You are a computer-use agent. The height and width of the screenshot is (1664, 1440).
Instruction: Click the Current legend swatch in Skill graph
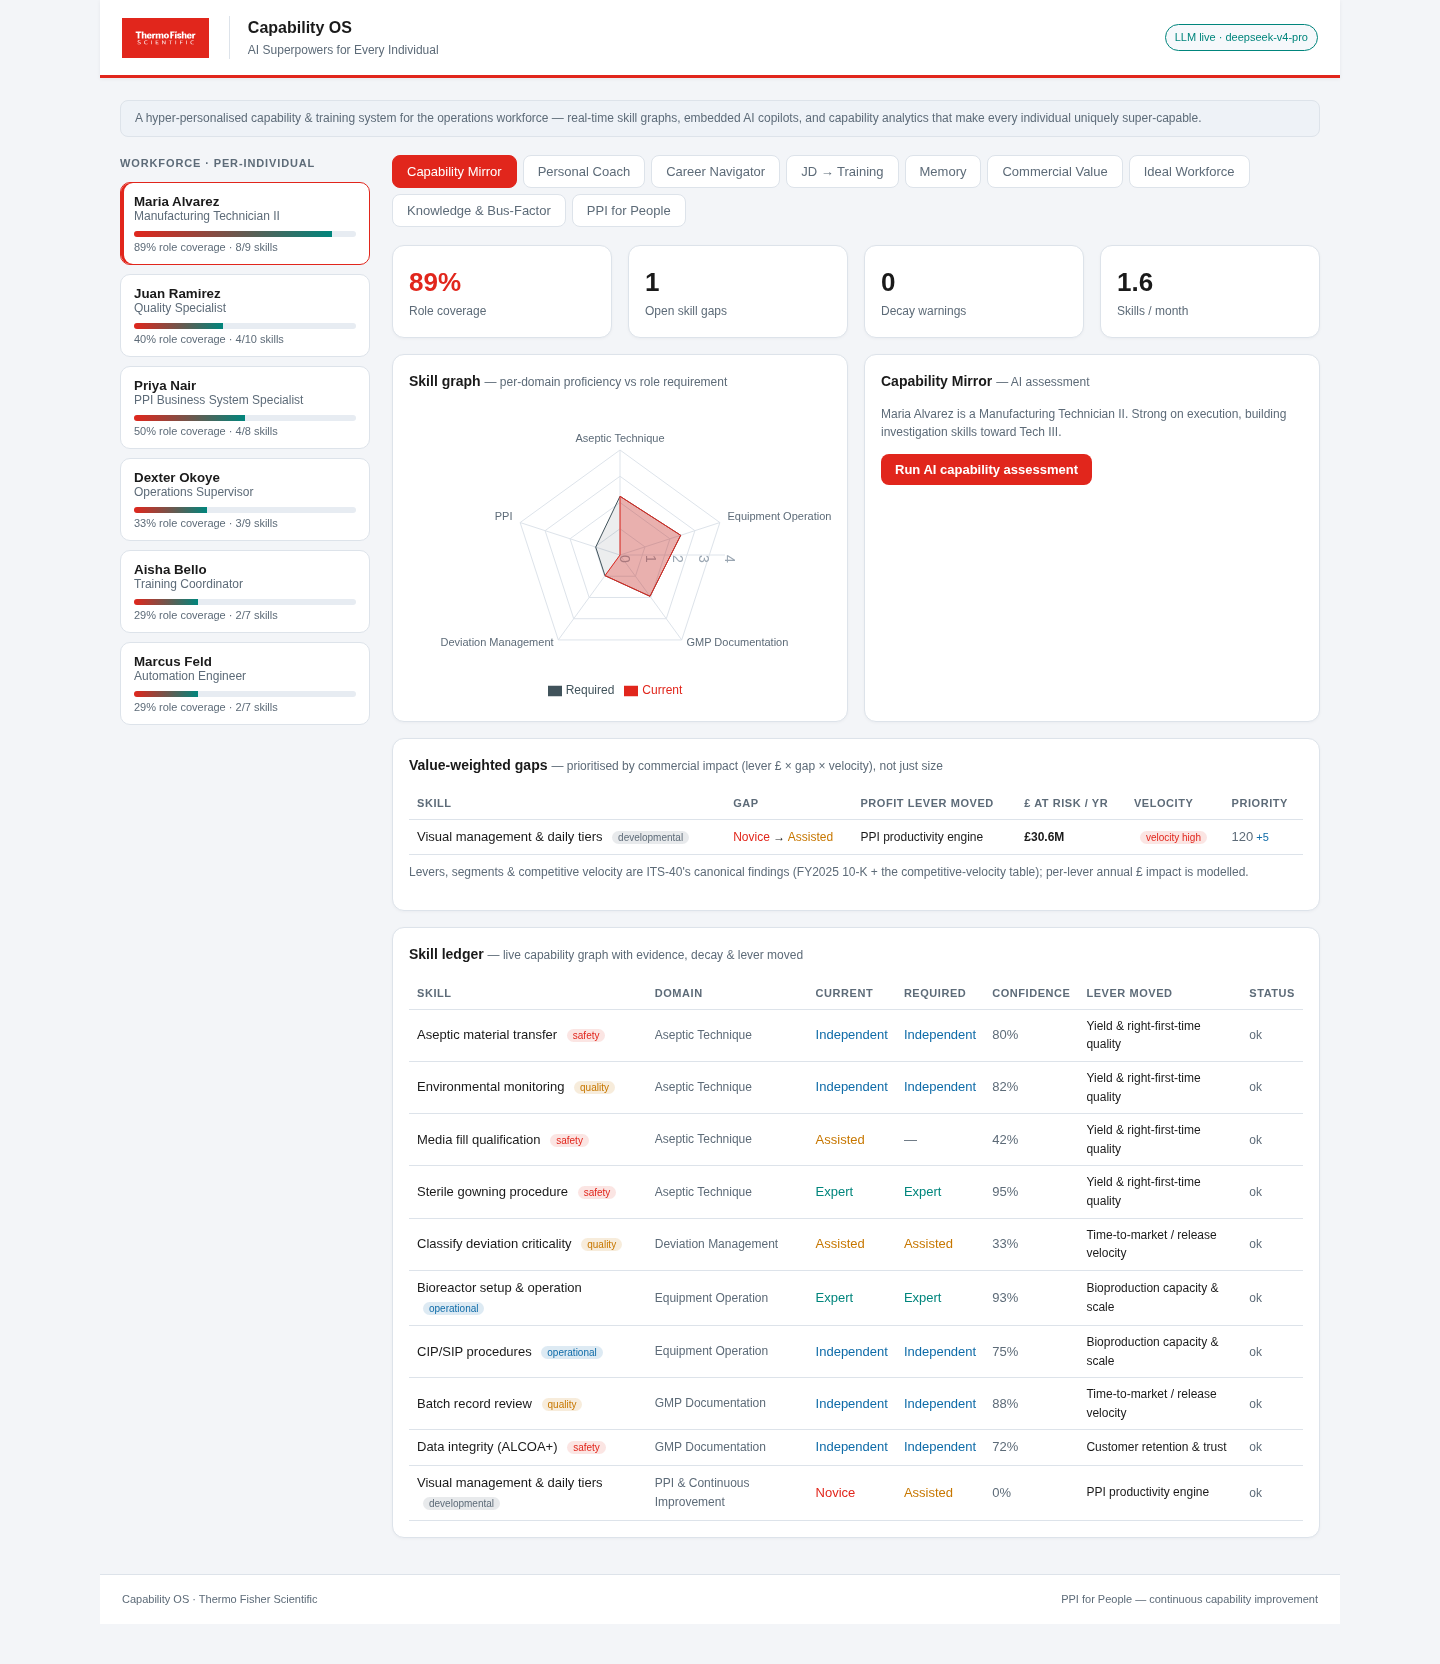pos(631,691)
